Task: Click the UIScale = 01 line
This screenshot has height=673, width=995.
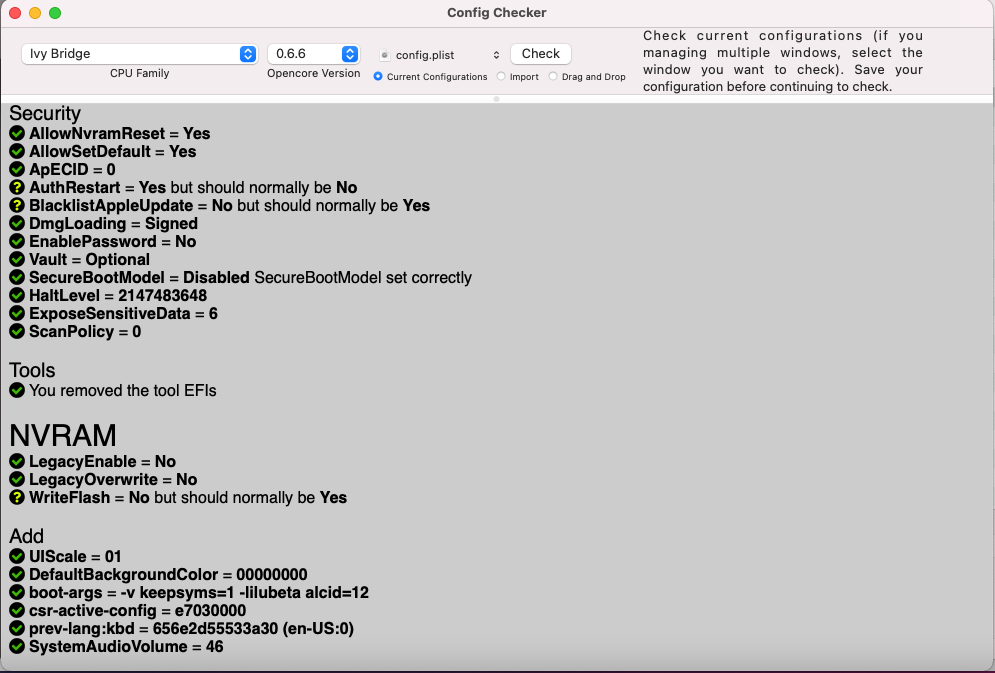Action: pyautogui.click(x=75, y=556)
